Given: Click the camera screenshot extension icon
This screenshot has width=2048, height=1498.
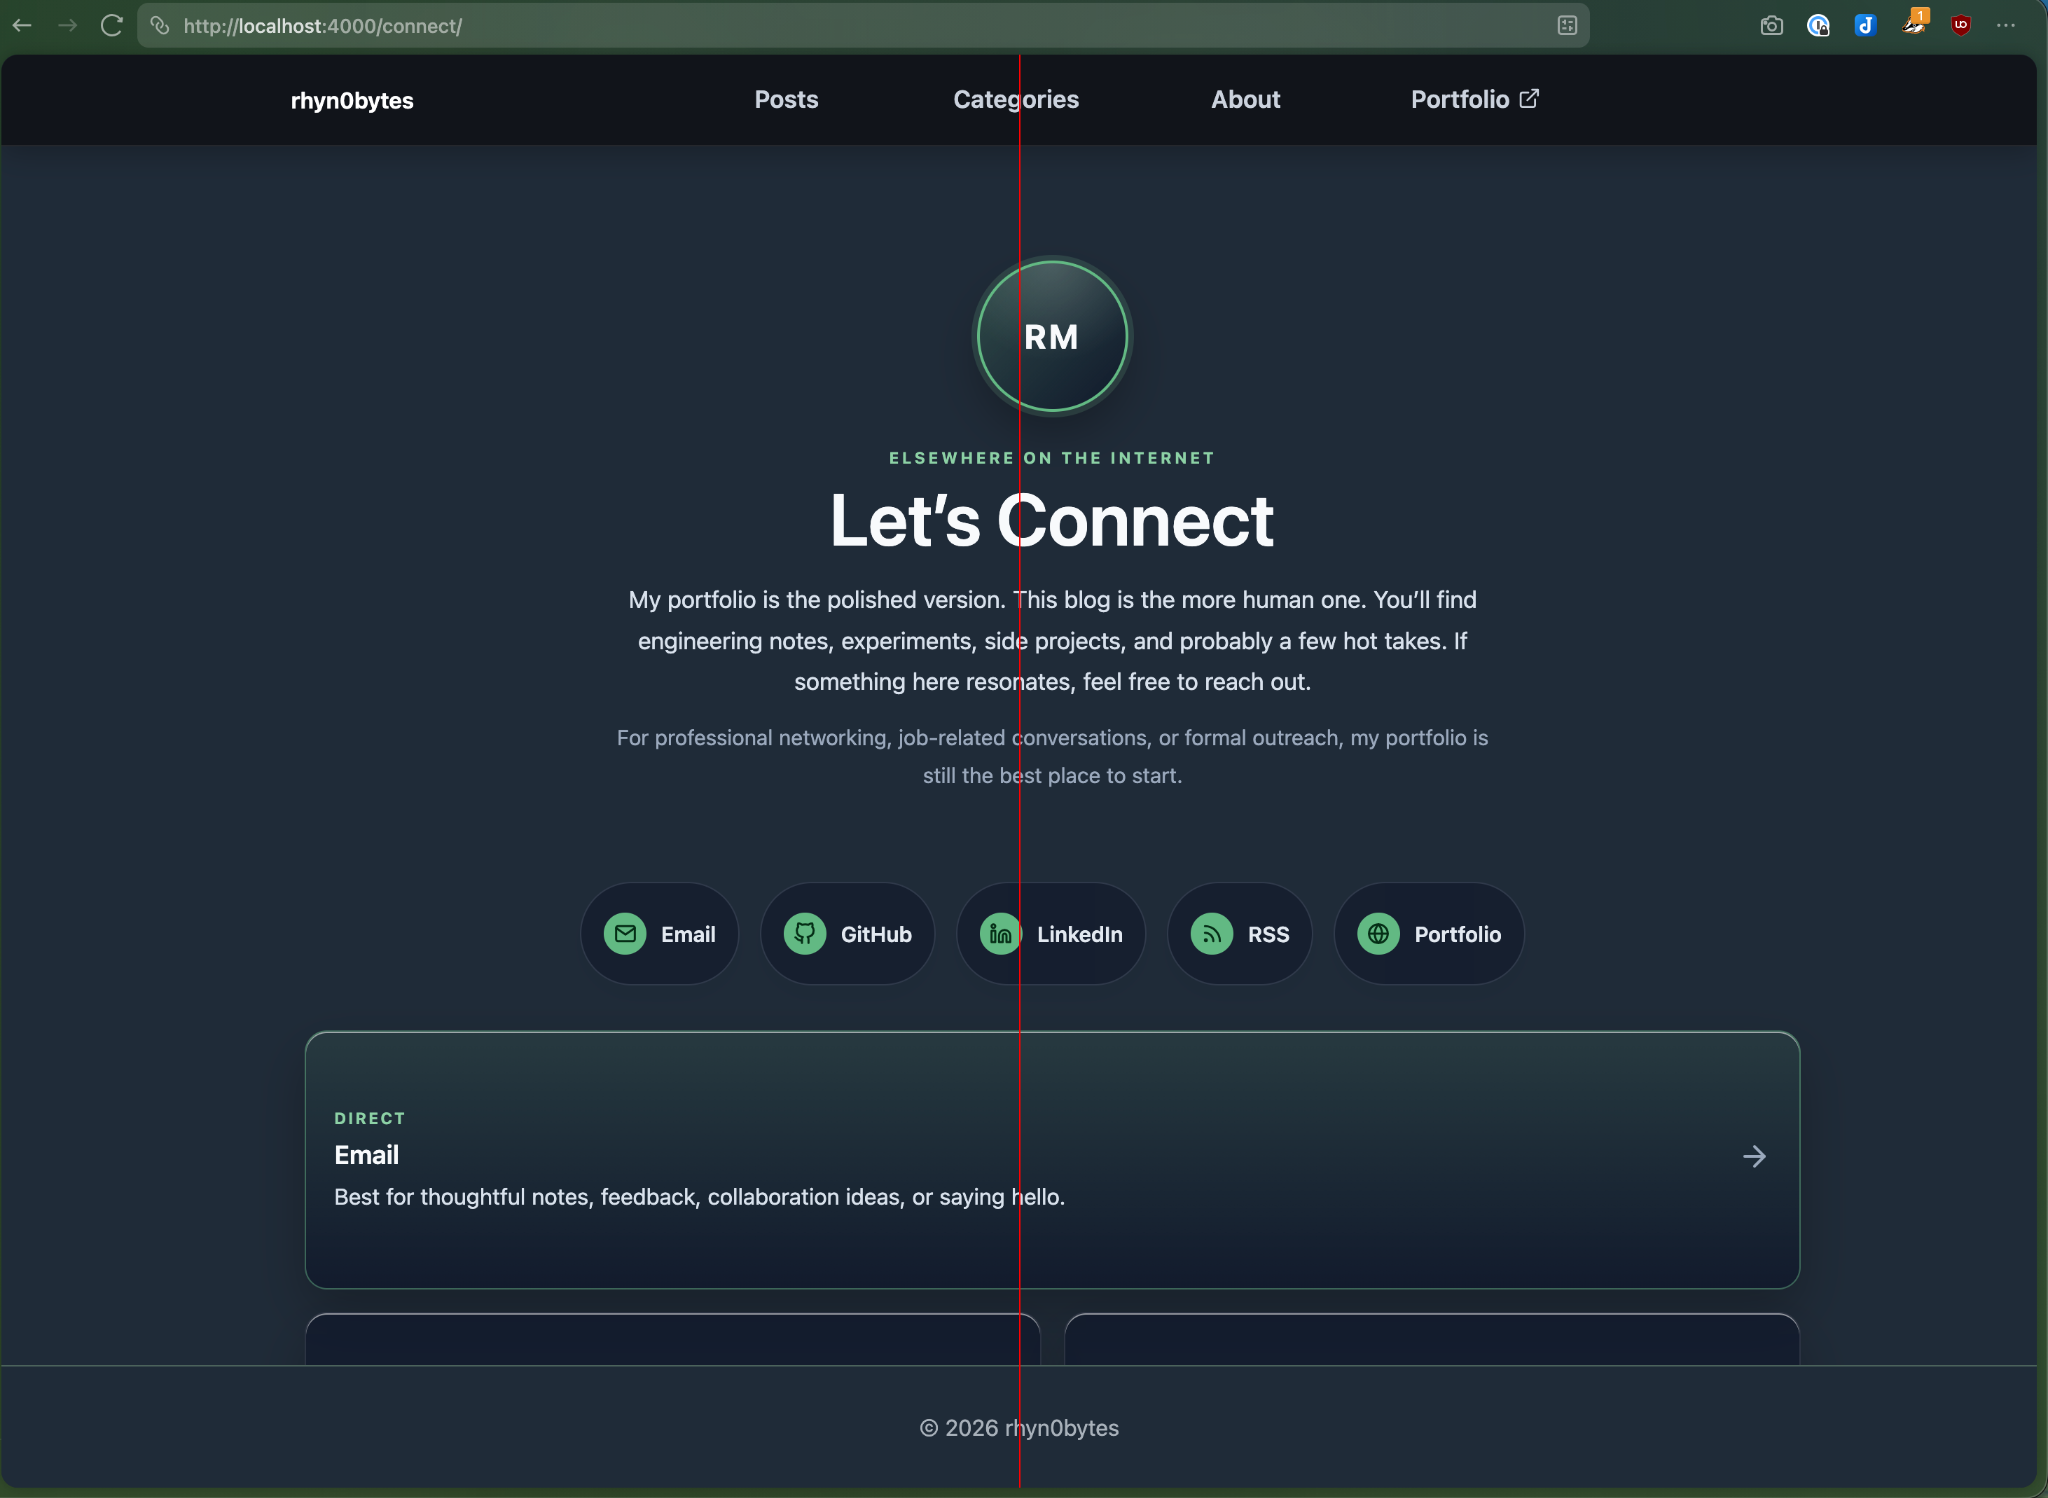Looking at the screenshot, I should 1771,26.
